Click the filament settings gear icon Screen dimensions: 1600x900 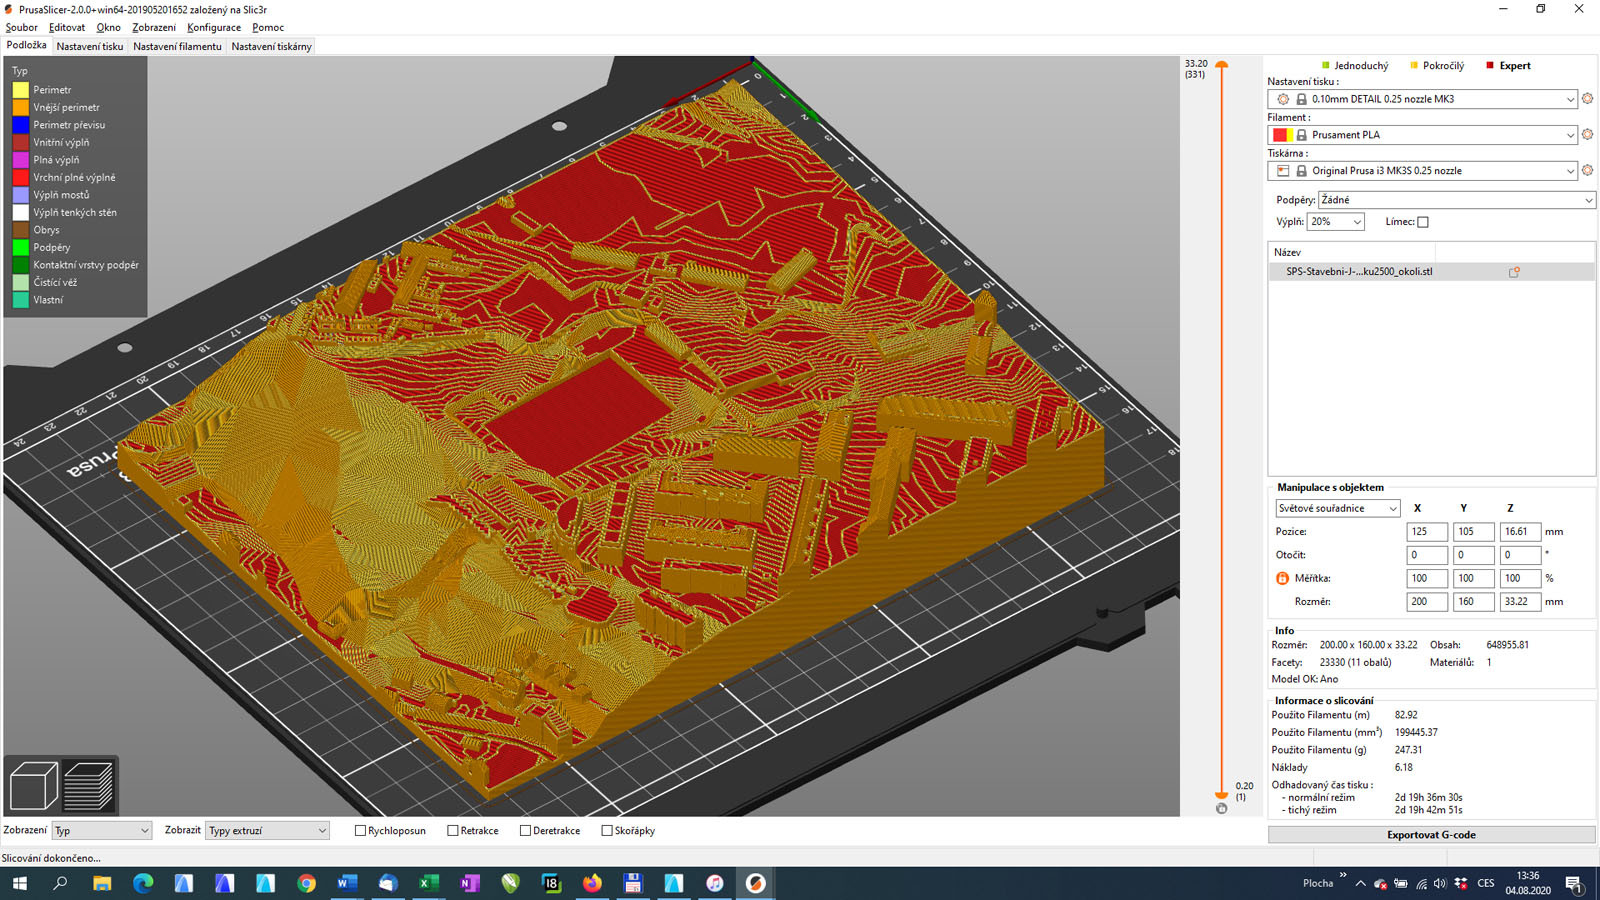(1587, 135)
